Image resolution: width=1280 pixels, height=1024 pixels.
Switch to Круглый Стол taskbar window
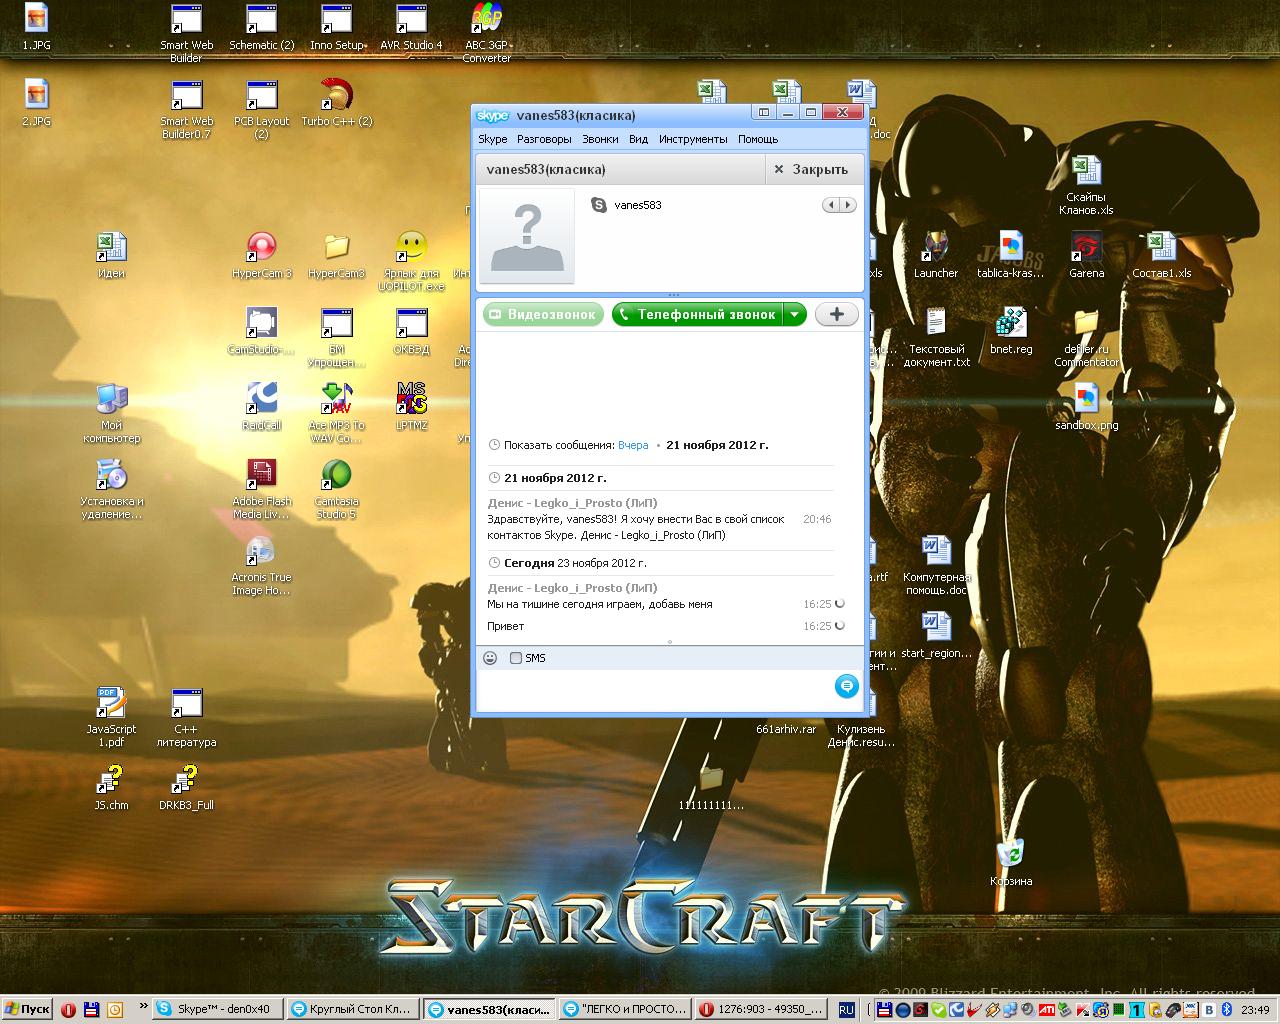click(352, 1009)
